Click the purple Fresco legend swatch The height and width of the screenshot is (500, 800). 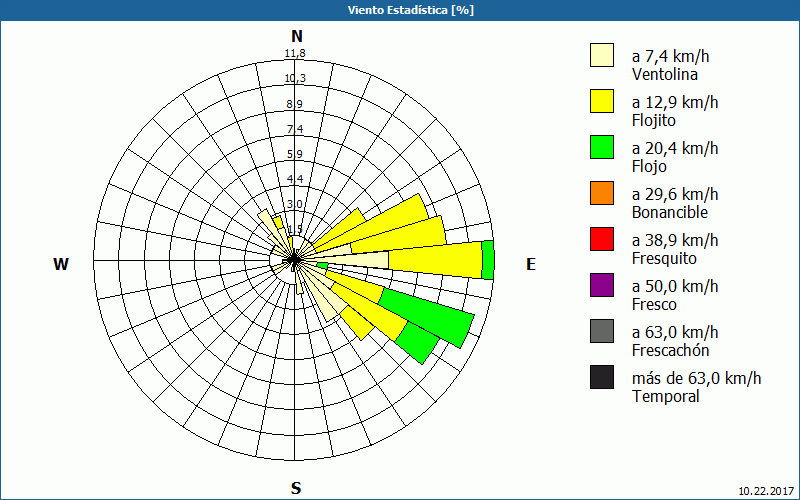point(602,285)
